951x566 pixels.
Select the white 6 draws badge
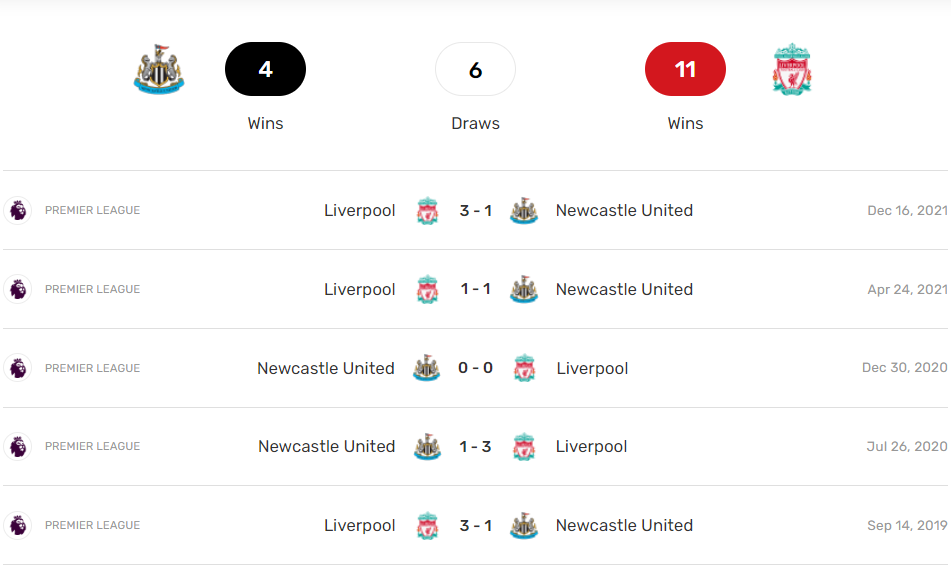pyautogui.click(x=475, y=70)
